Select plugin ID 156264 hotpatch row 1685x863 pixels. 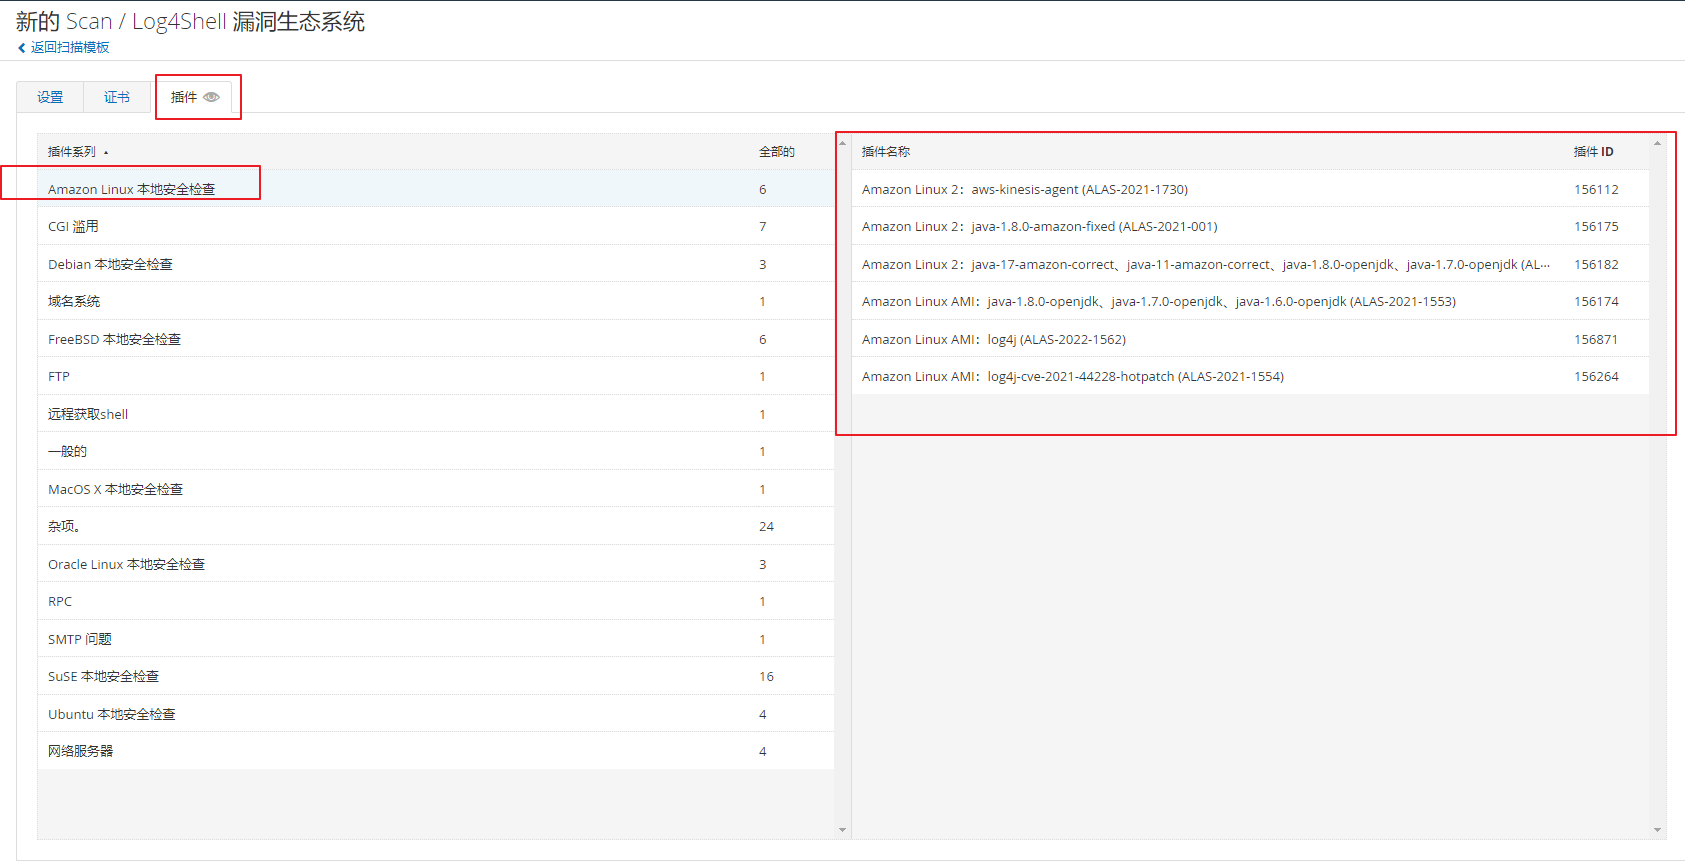pyautogui.click(x=1072, y=377)
